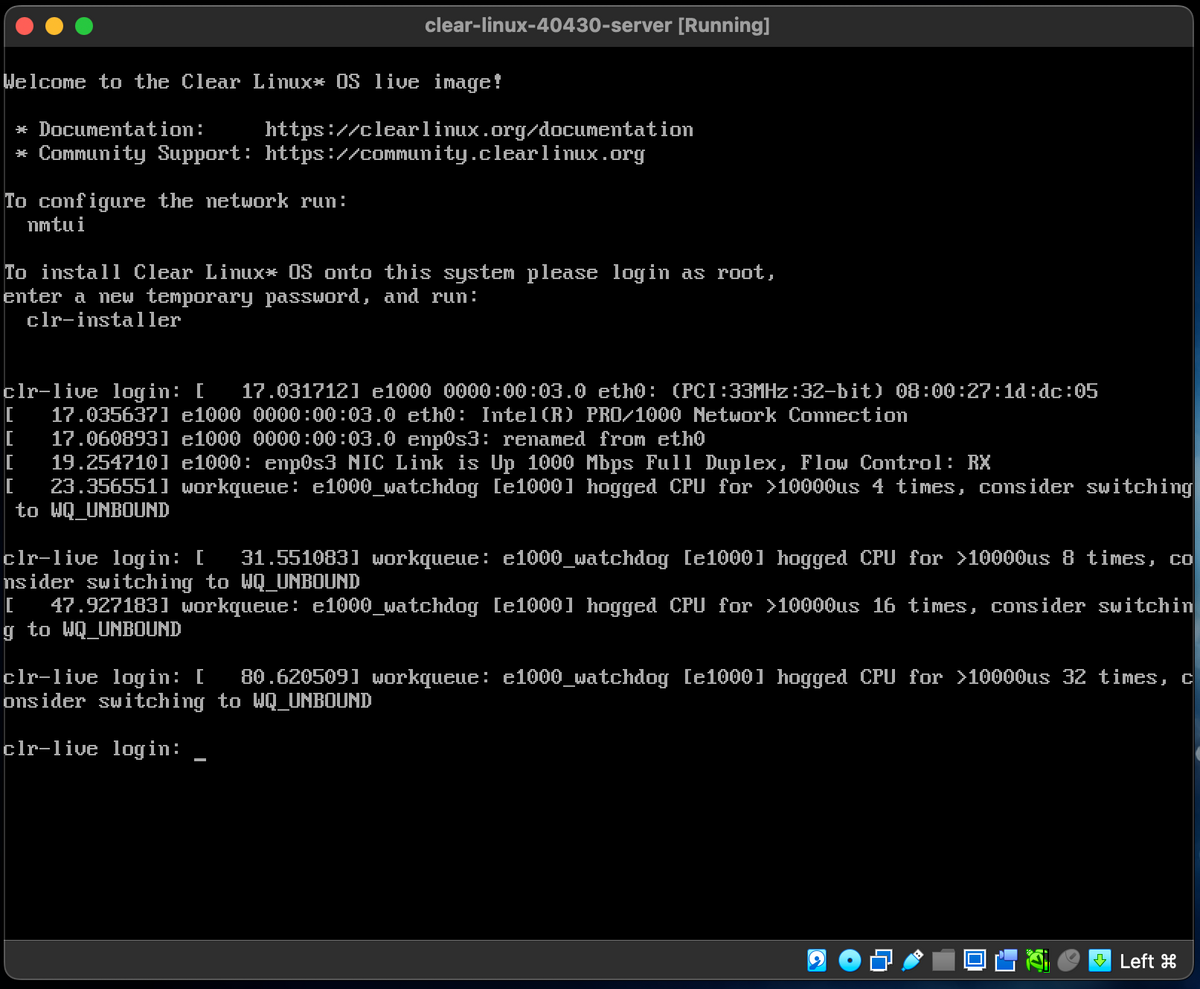Click the keyboard capture green-arrow icon

click(1099, 960)
